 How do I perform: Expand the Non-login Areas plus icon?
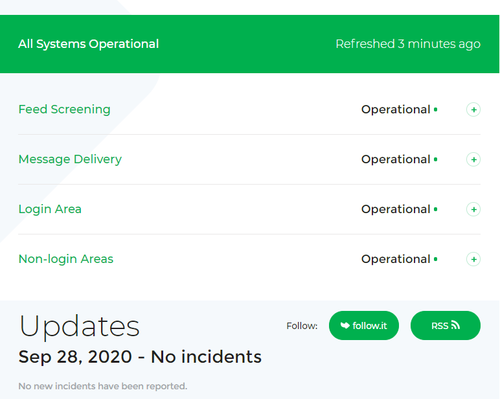473,259
